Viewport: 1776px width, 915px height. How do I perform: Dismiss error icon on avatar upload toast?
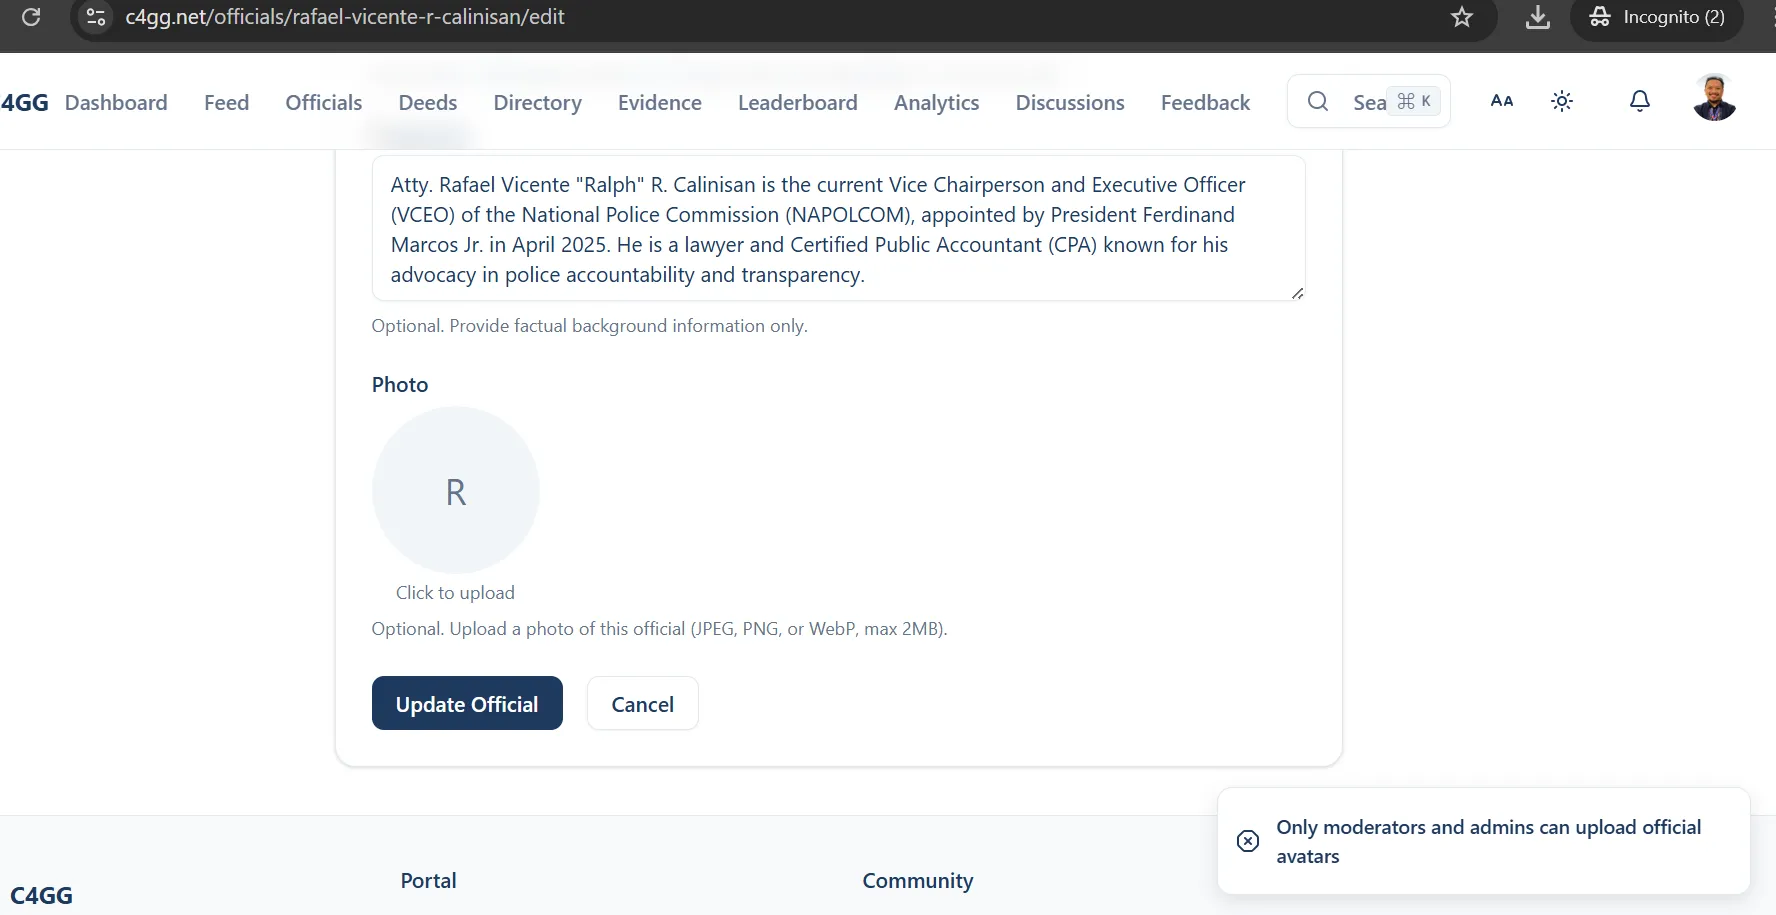click(1248, 841)
